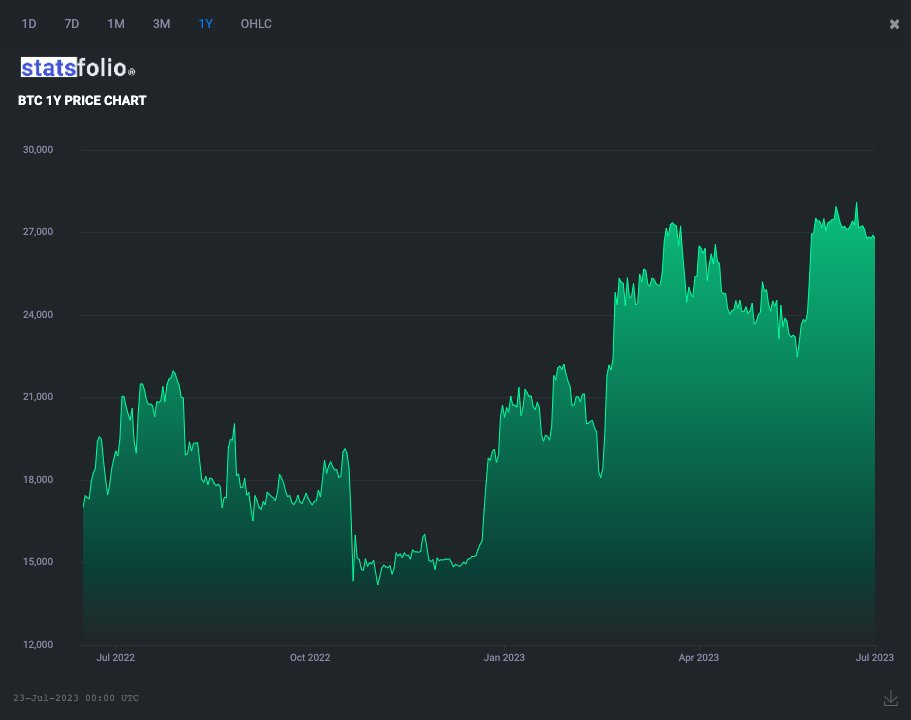The width and height of the screenshot is (911, 720).
Task: Switch to the 1D timeframe tab
Action: click(x=28, y=24)
